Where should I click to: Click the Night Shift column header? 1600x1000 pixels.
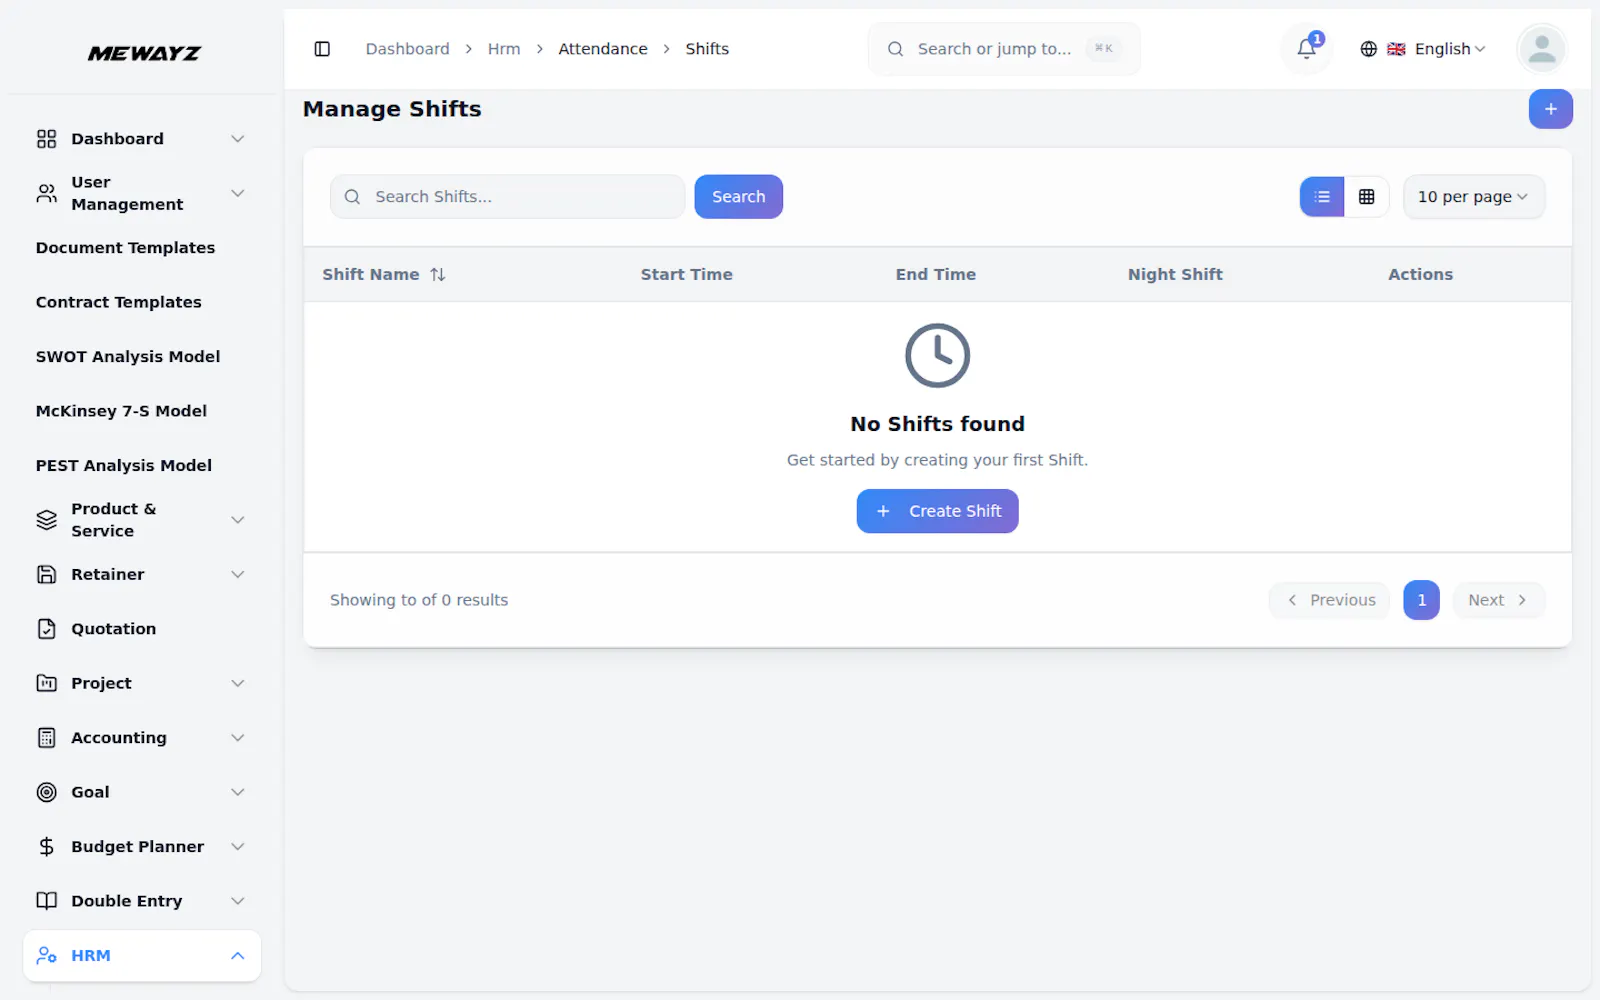click(1175, 274)
